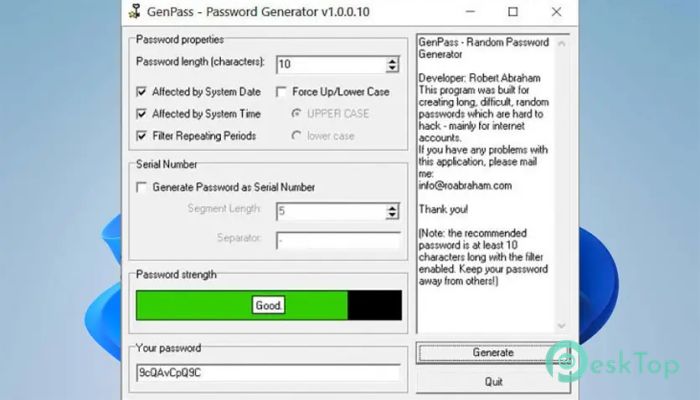
Task: Select the UPPER CASE radio button
Action: pos(296,113)
